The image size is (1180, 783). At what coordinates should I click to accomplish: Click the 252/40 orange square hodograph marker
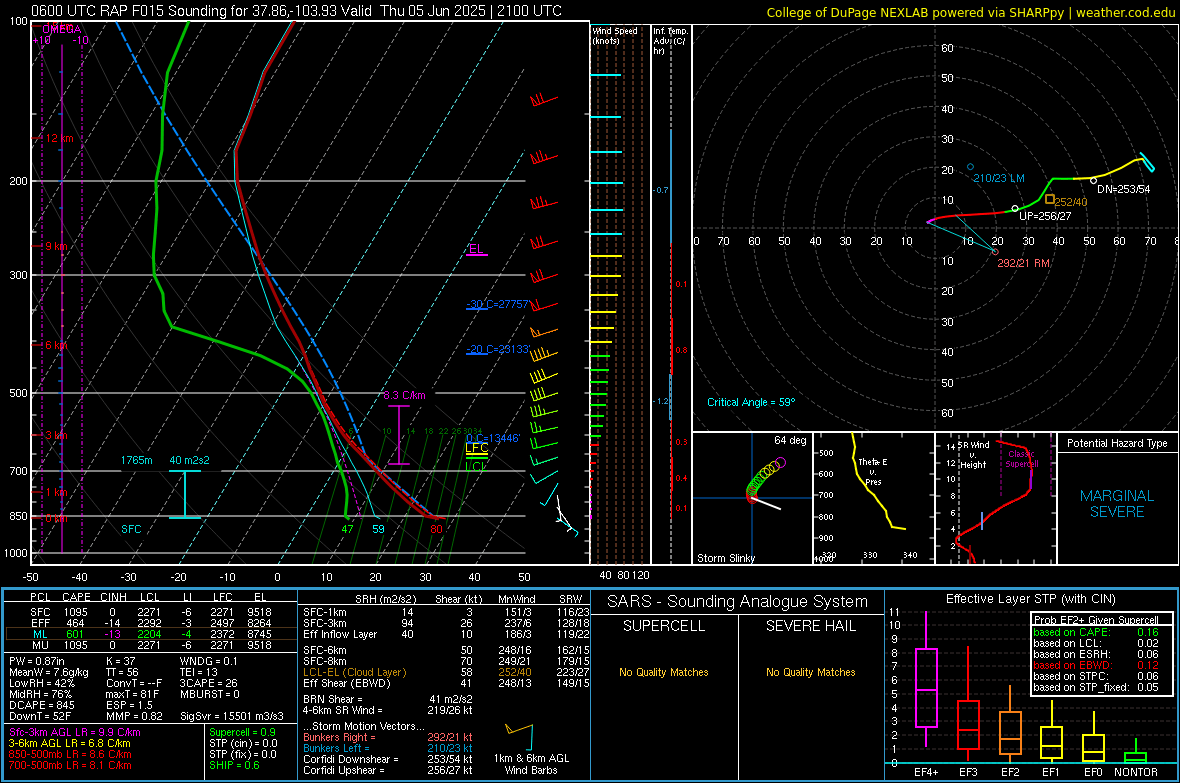coord(1050,200)
